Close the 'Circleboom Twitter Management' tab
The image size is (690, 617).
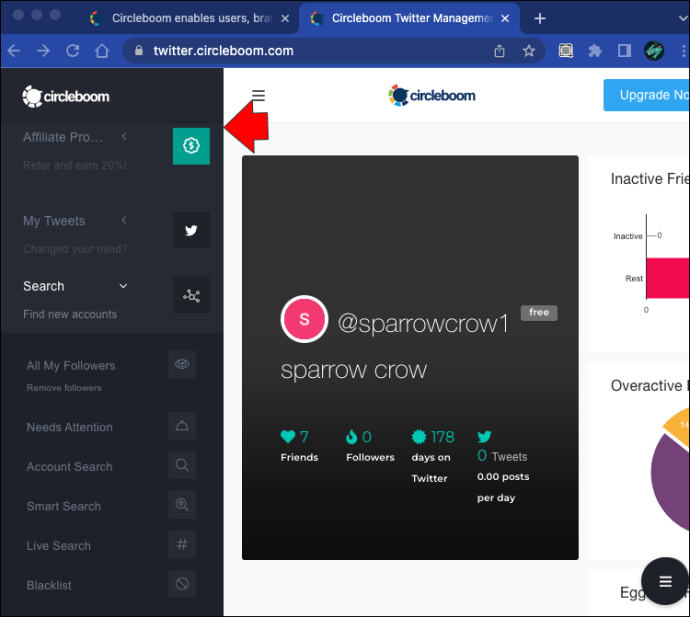(505, 18)
